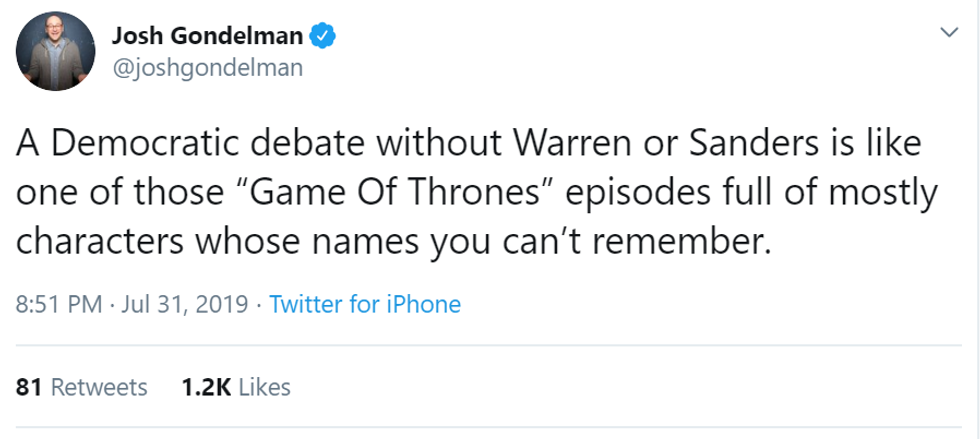Viewport: 980px width, 439px height.
Task: View the 1.2K Likes list
Action: [236, 386]
